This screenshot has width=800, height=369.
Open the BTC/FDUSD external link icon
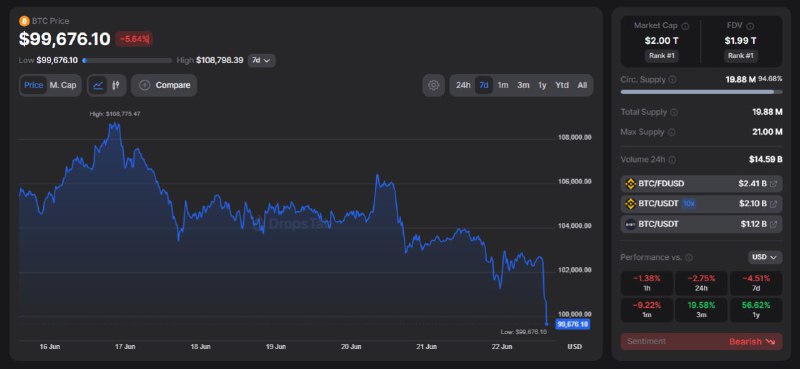coord(773,184)
